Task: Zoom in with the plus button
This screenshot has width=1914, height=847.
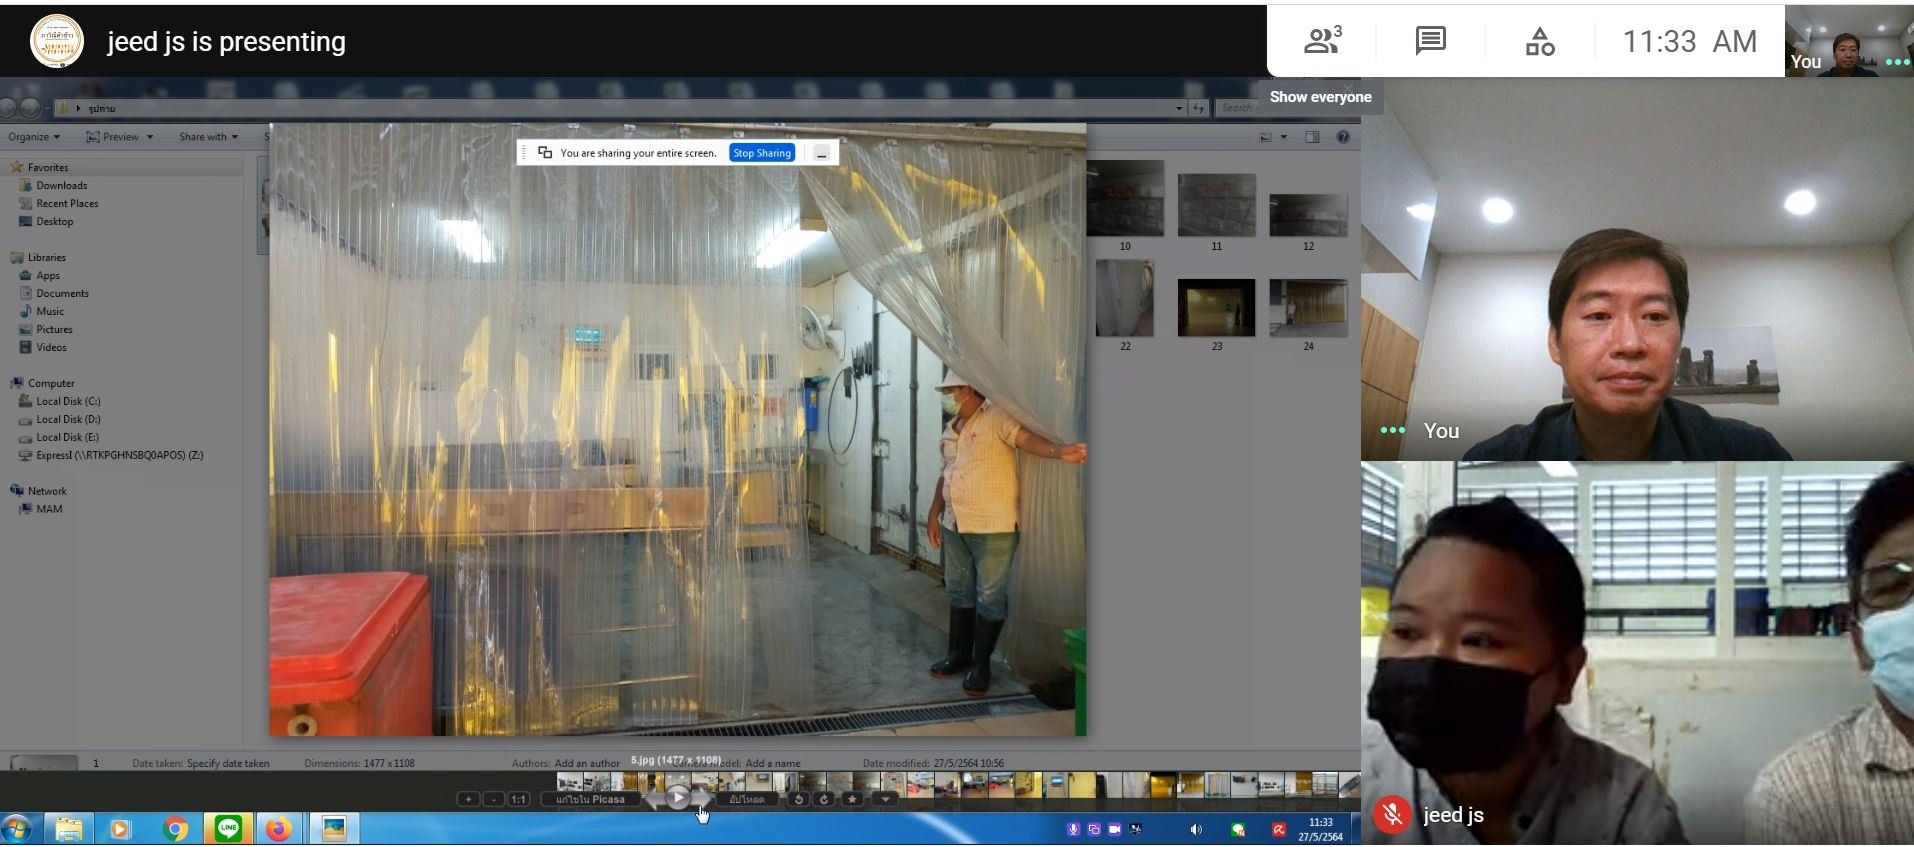Action: [x=468, y=800]
